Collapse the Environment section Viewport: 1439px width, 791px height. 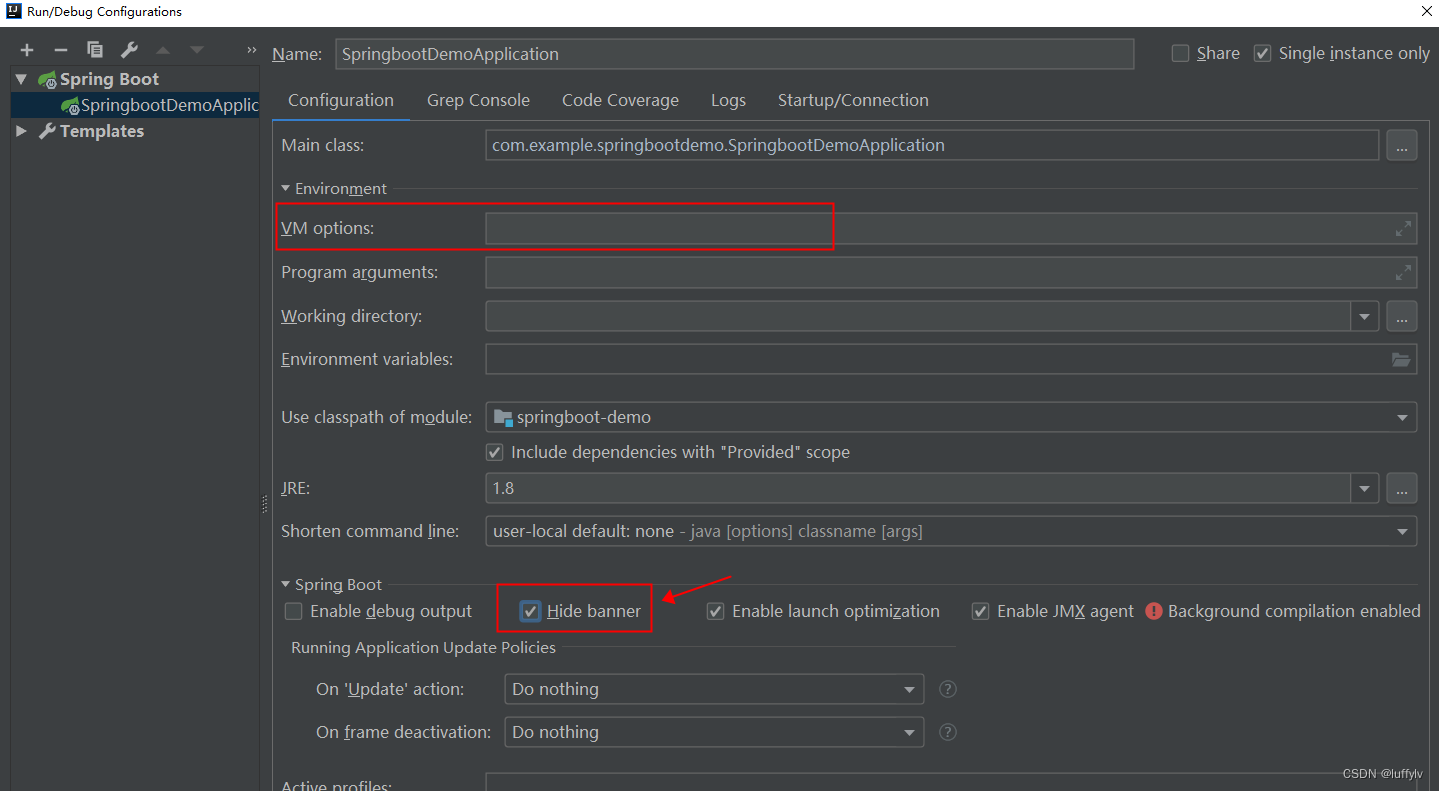click(x=286, y=188)
